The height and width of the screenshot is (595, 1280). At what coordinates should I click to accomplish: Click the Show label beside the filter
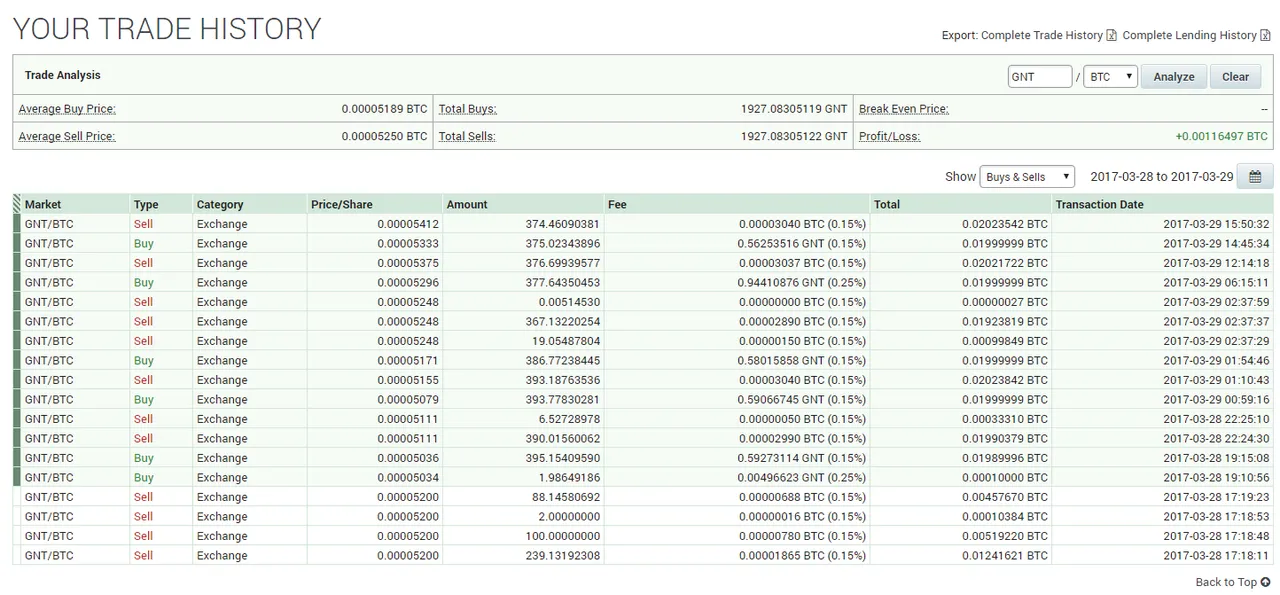pyautogui.click(x=960, y=177)
